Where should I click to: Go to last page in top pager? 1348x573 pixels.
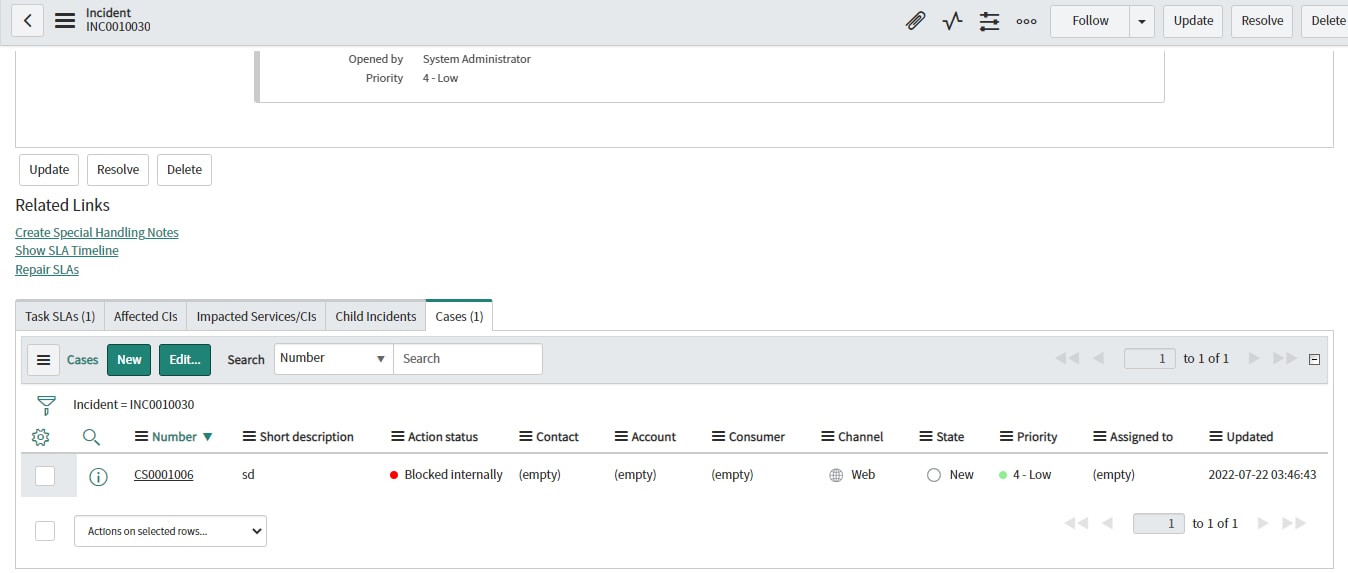coord(1285,358)
